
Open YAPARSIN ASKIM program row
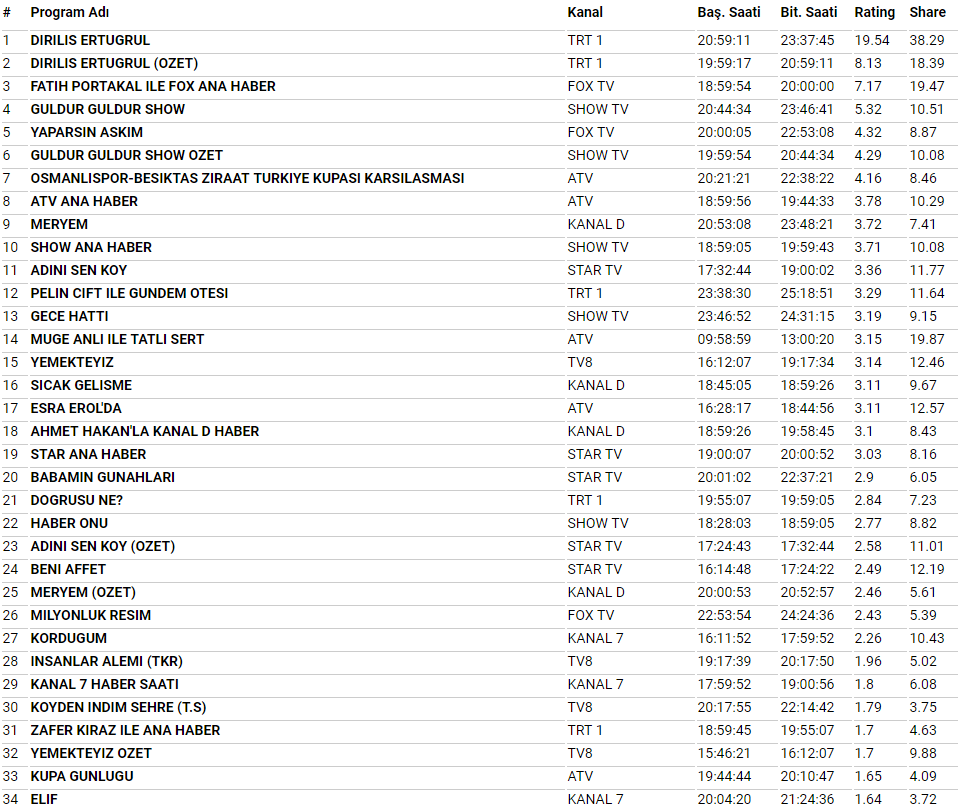tap(87, 132)
